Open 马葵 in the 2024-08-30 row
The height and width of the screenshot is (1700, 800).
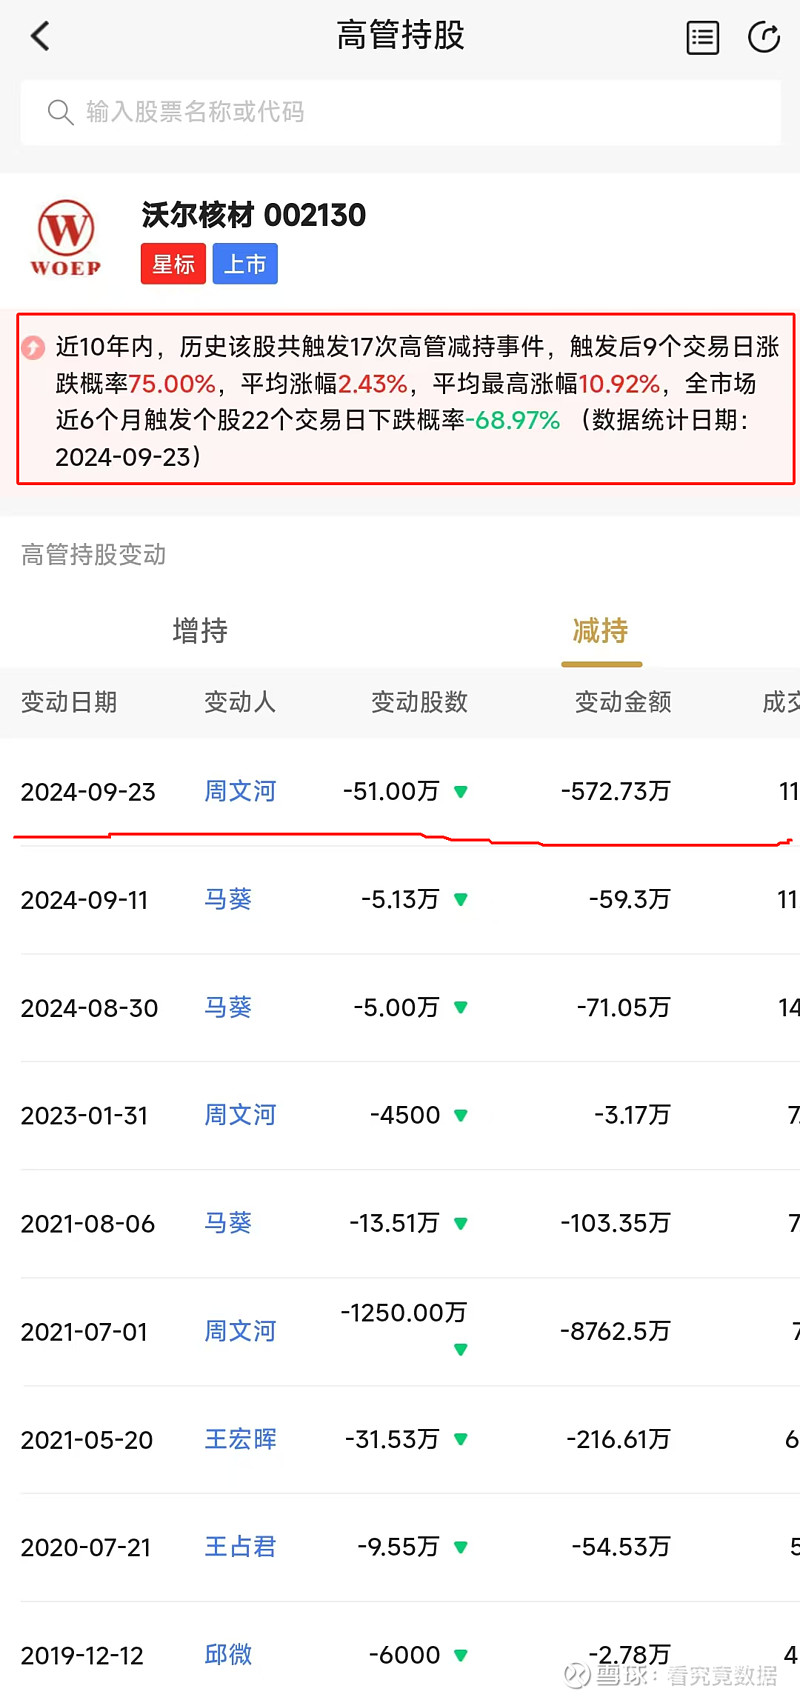(x=228, y=1007)
